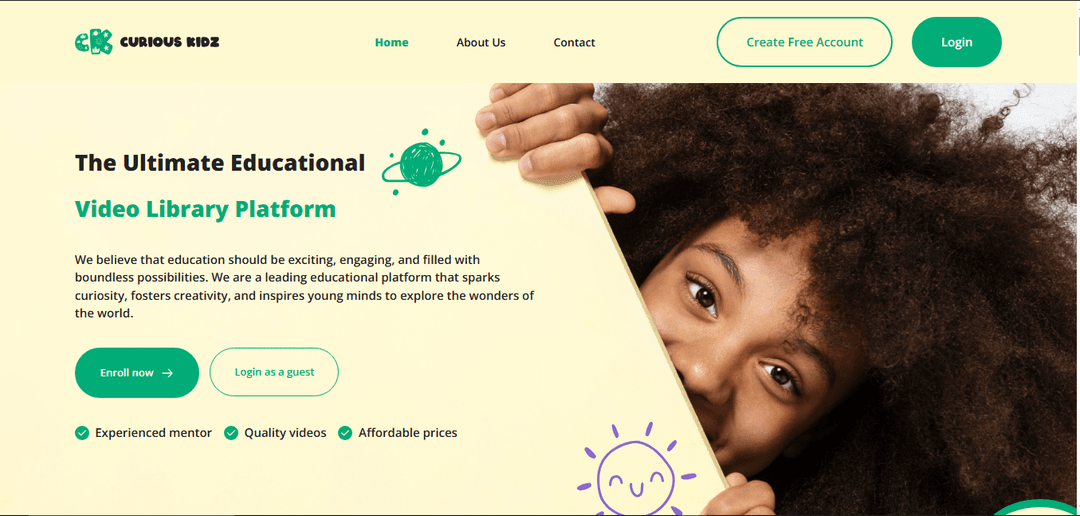Go to the About Us page
This screenshot has width=1080, height=516.
pos(481,43)
